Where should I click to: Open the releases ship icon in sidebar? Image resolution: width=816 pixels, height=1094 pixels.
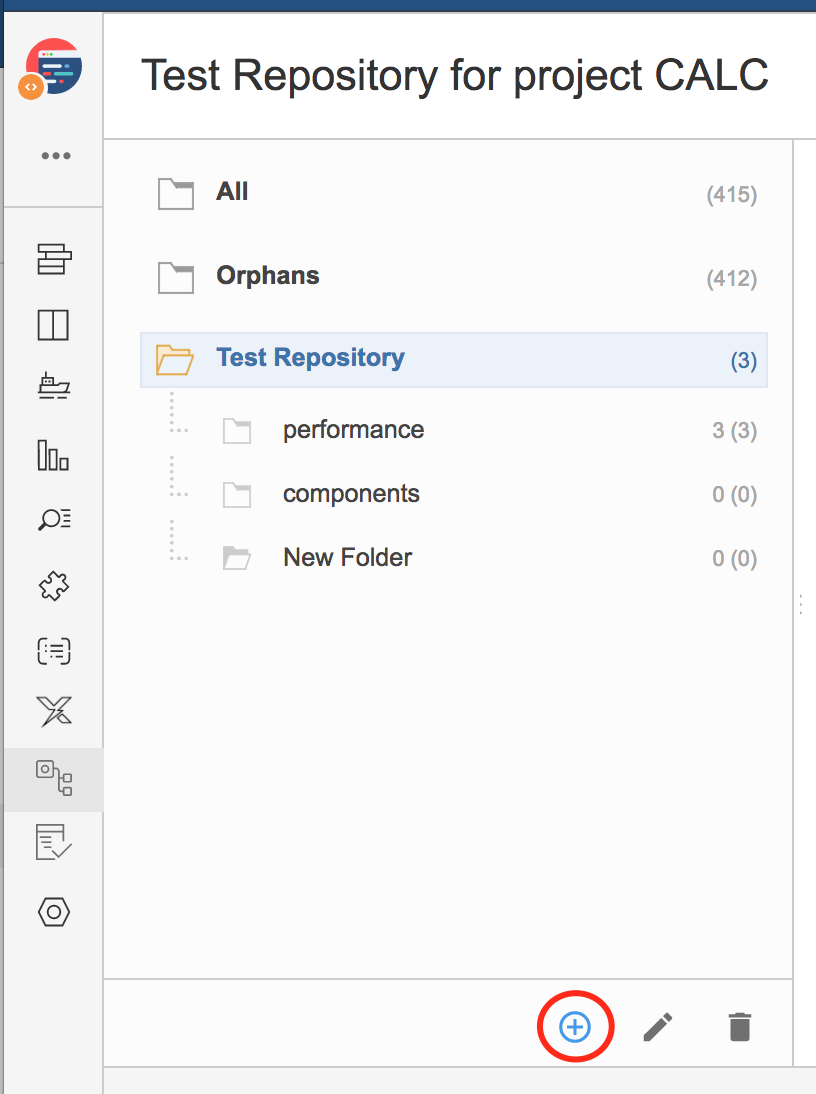pos(54,387)
